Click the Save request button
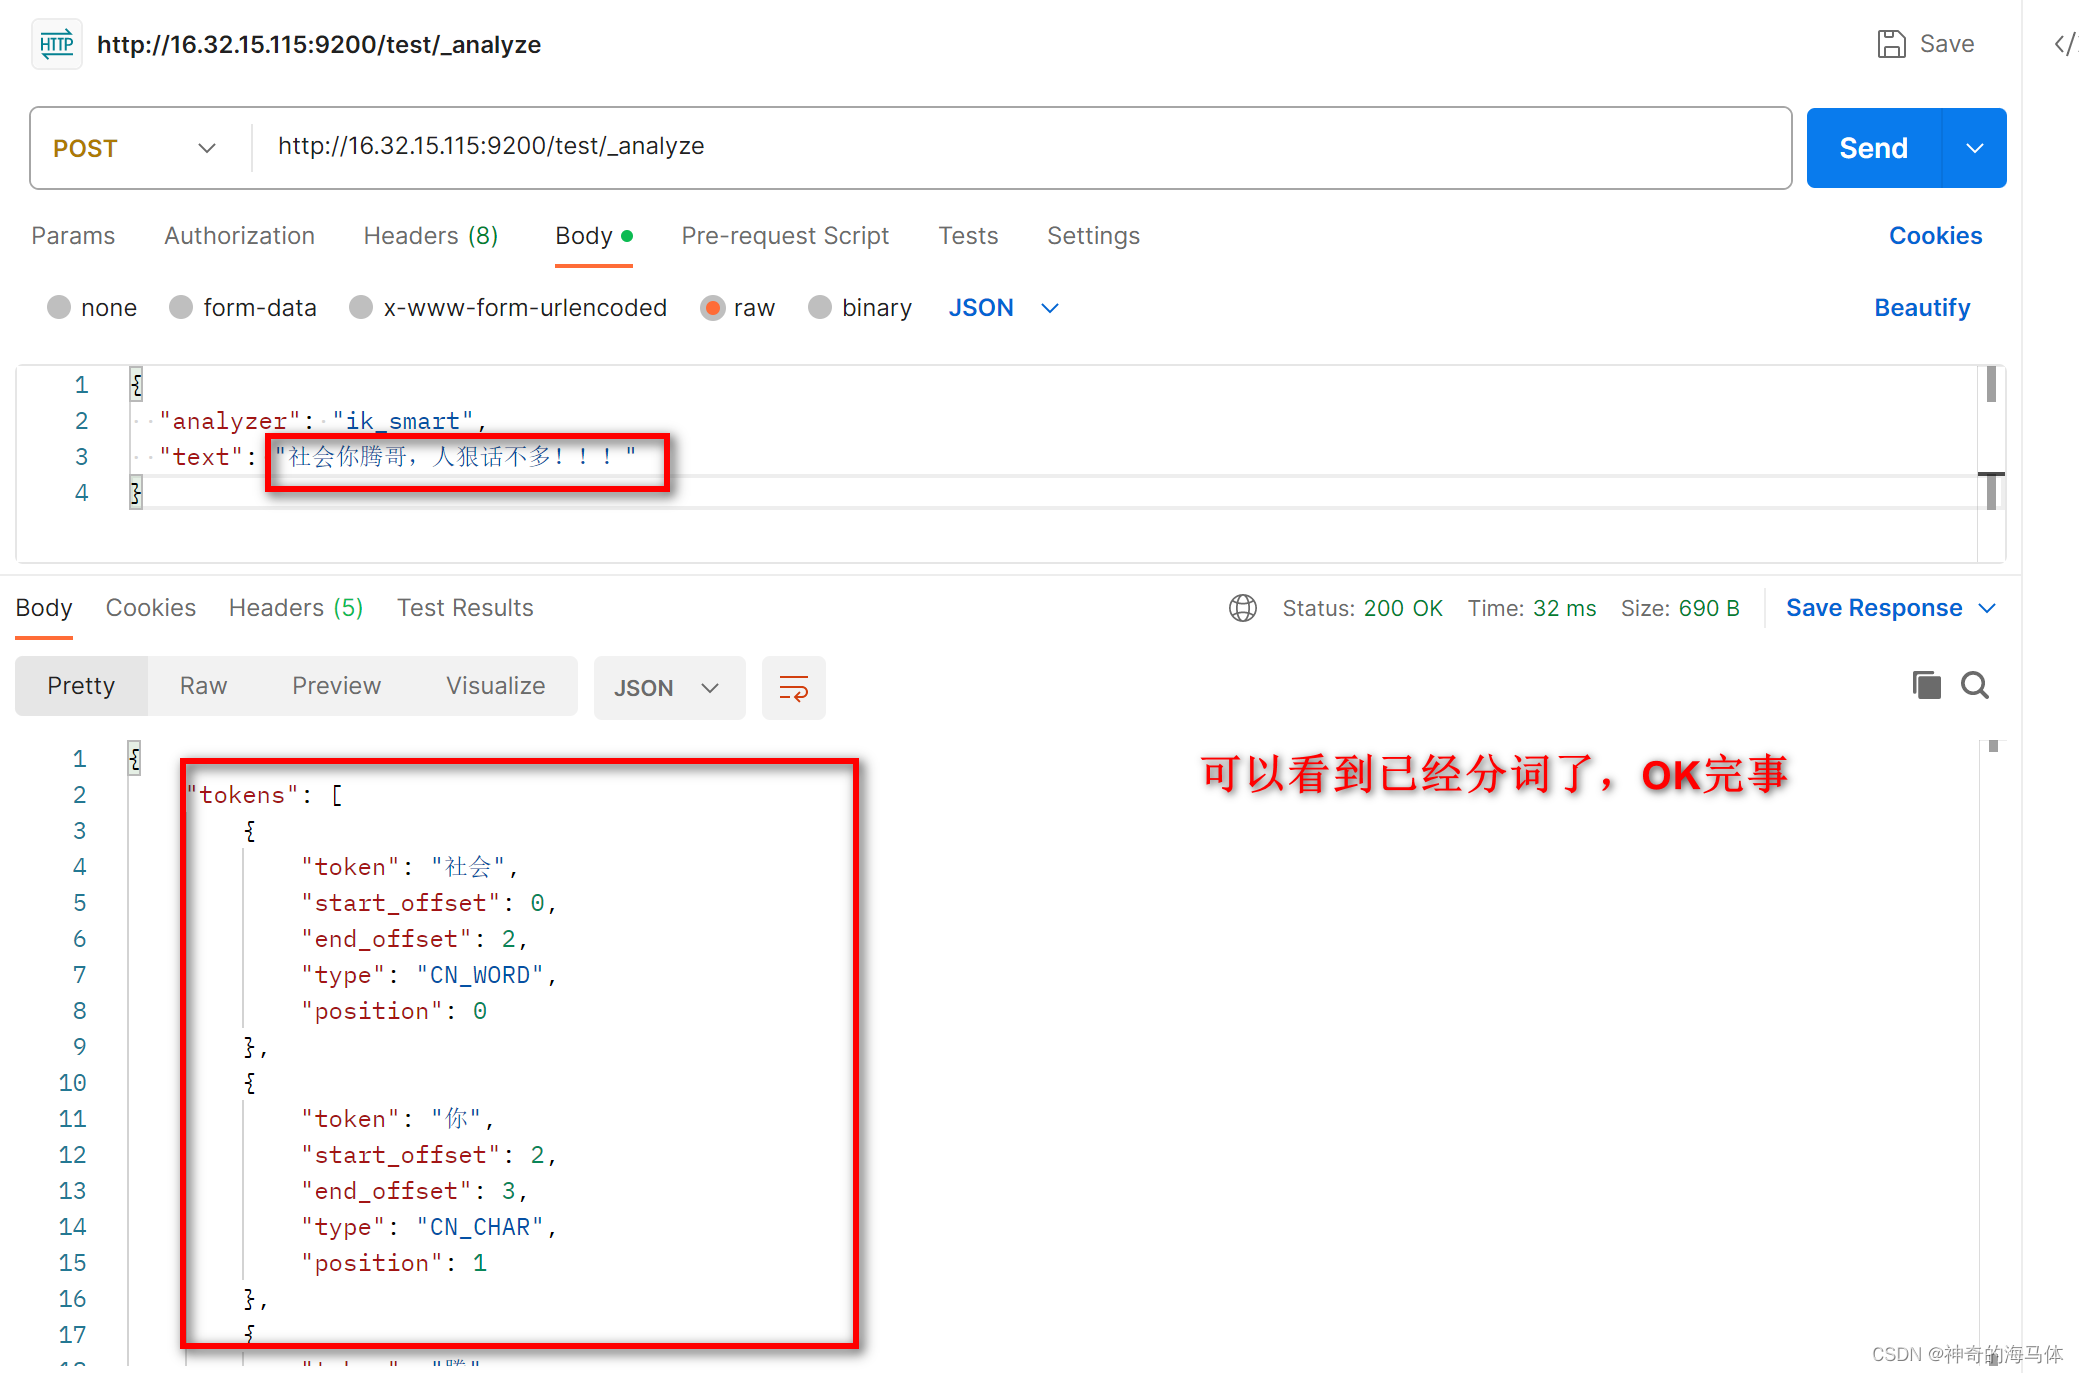 tap(1926, 44)
